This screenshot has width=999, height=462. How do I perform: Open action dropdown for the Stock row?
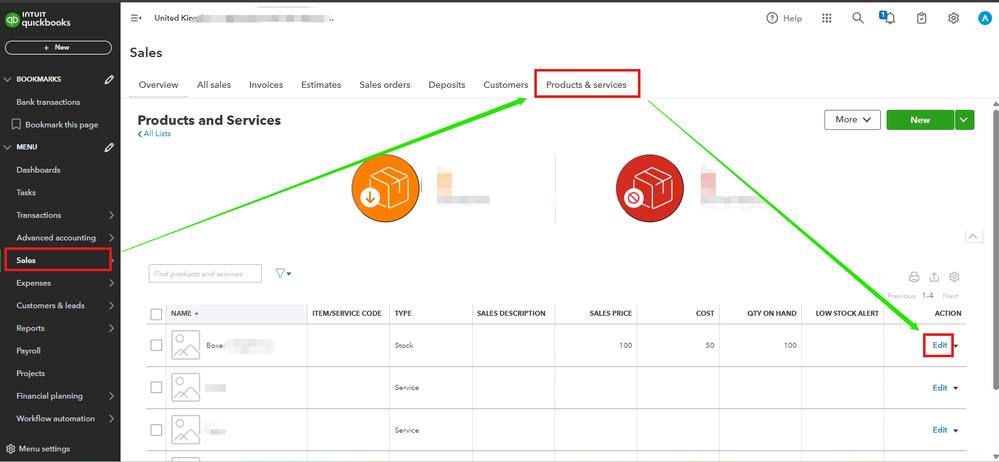pos(956,346)
